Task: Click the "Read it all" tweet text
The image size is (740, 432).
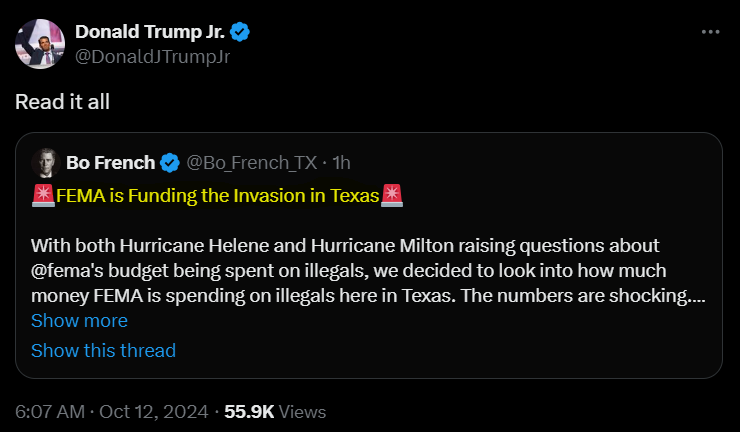Action: (63, 101)
